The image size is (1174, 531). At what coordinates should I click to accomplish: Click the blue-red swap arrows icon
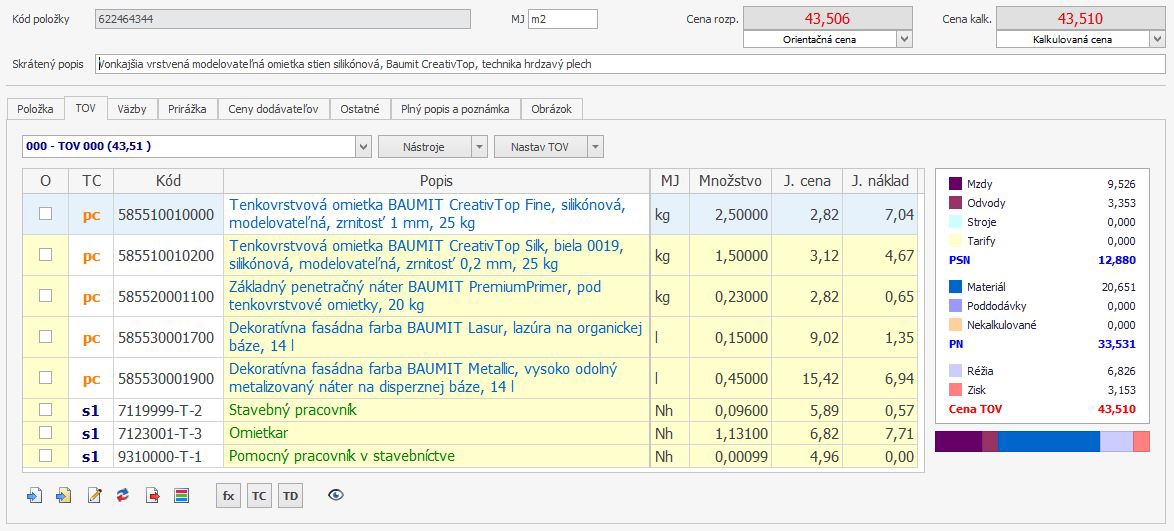pos(123,495)
